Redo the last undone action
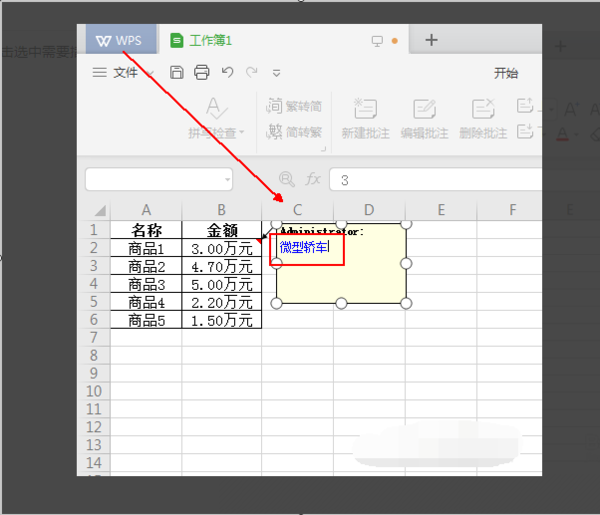 pos(252,72)
